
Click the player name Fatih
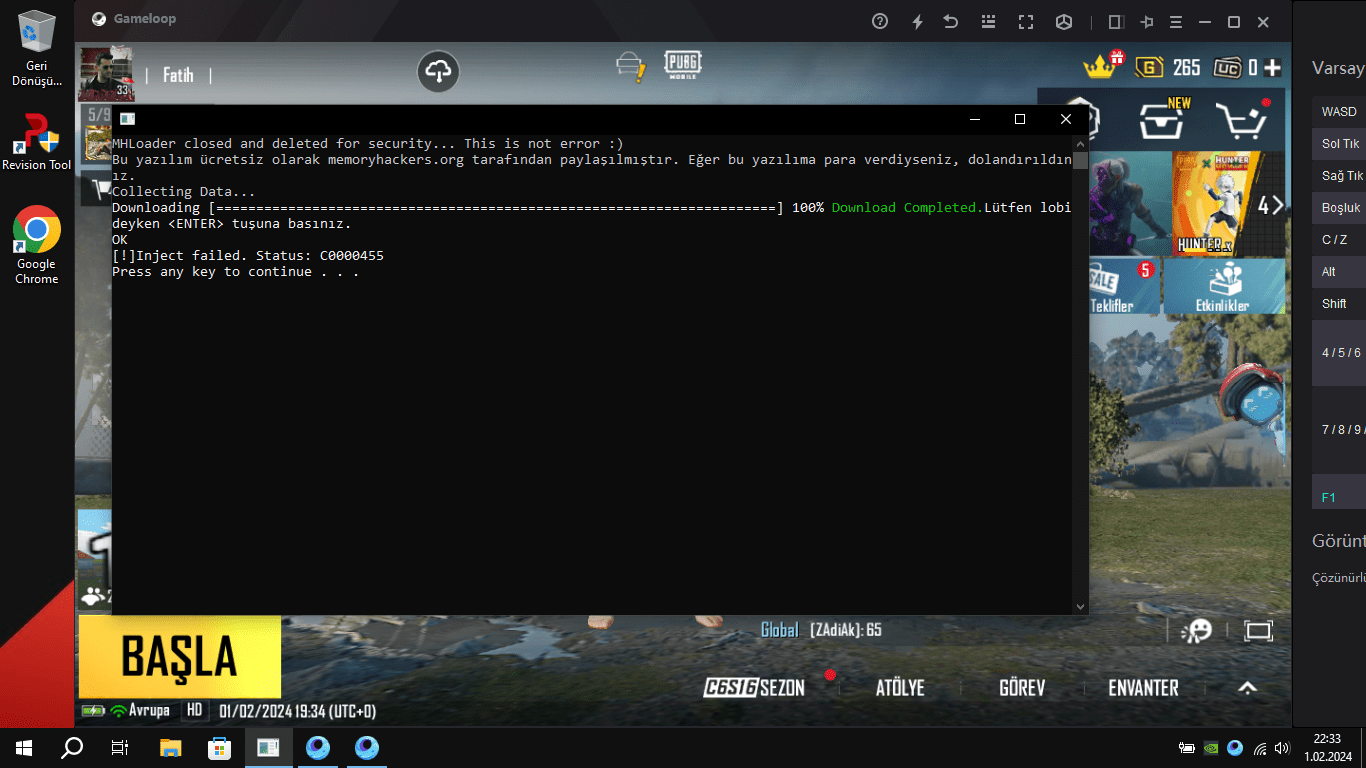coord(178,75)
